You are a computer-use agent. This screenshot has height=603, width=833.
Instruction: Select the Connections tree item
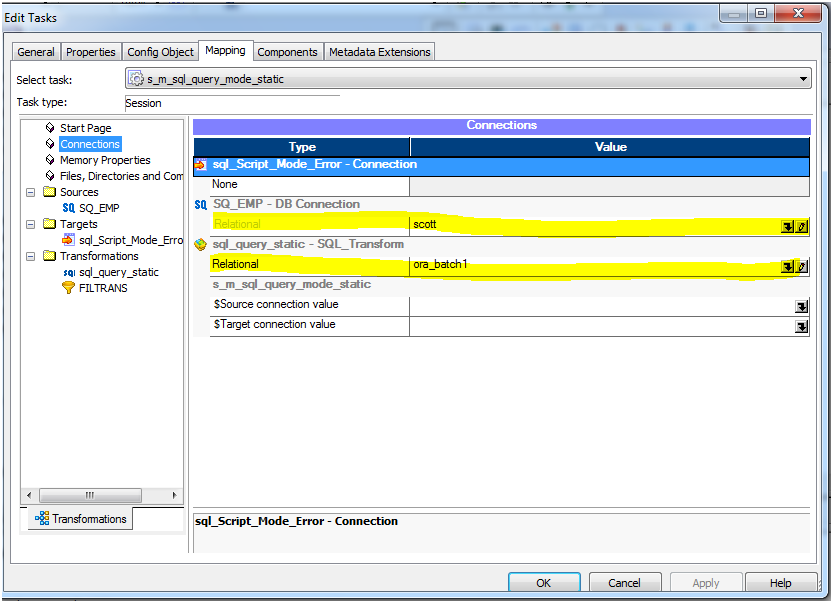click(x=89, y=143)
